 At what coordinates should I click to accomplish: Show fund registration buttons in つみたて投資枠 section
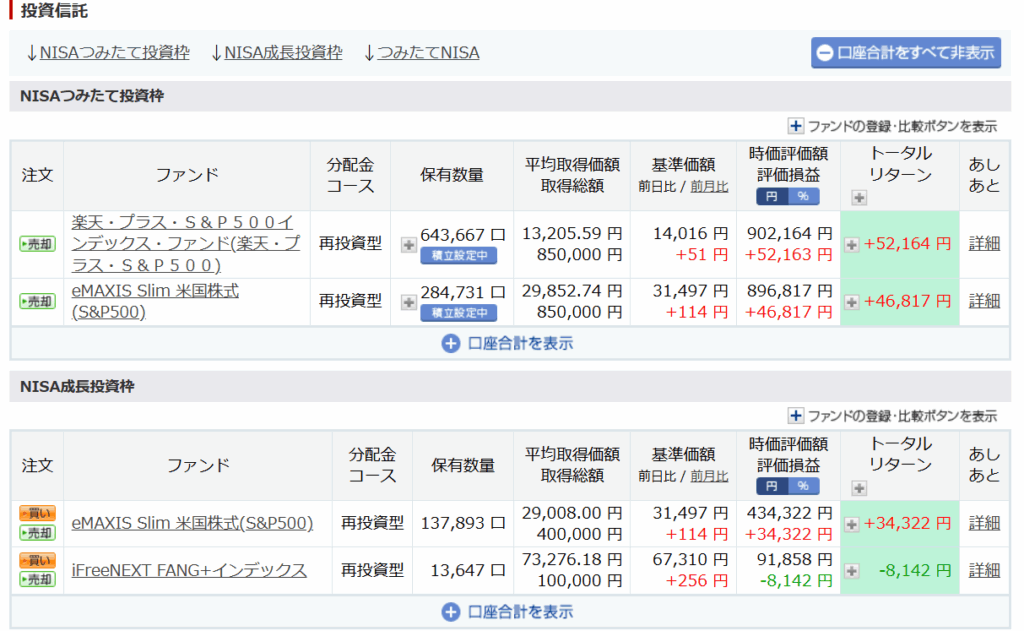tap(892, 126)
